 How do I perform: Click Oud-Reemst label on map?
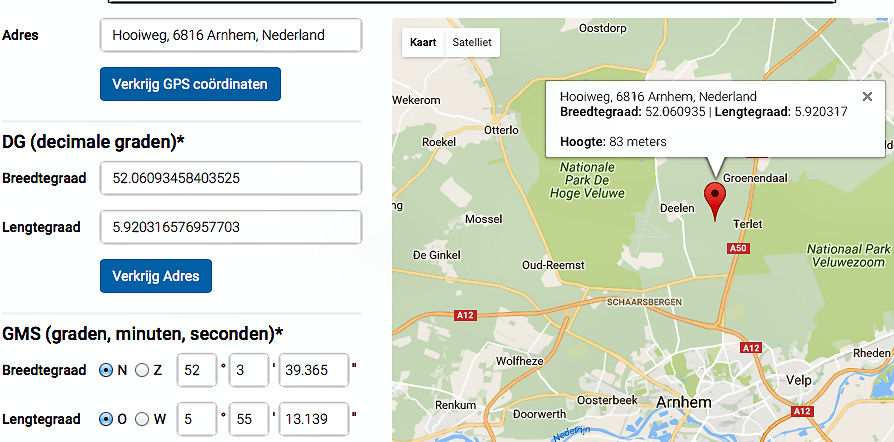tap(553, 265)
